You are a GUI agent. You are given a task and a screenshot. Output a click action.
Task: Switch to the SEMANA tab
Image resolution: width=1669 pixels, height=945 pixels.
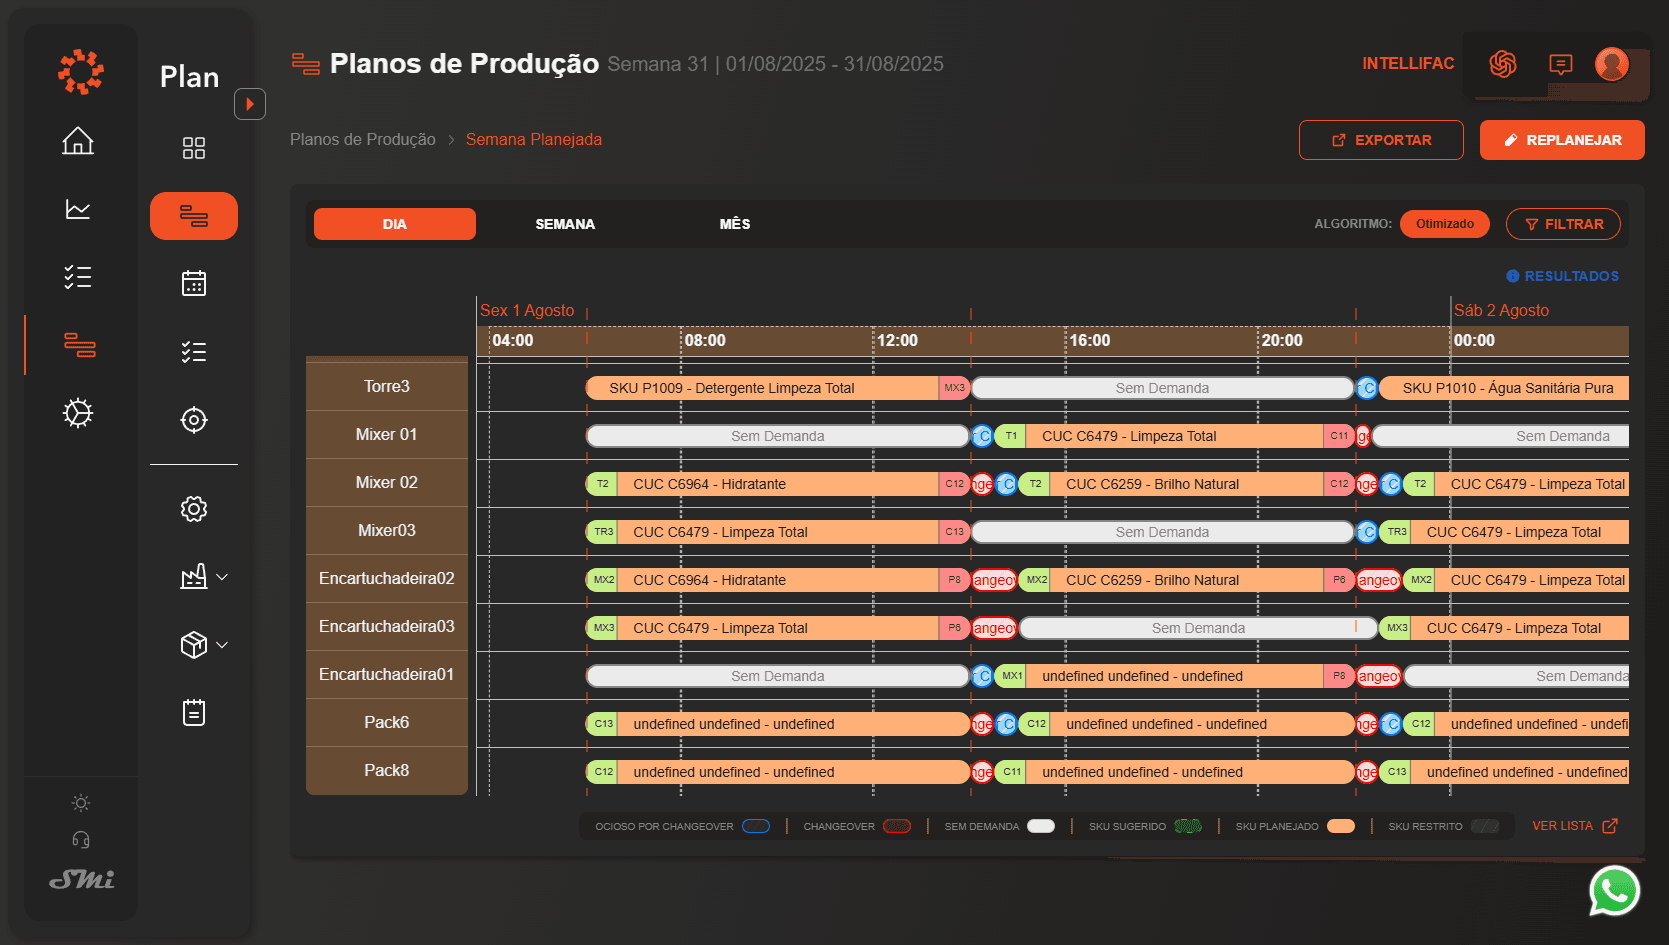tap(565, 224)
